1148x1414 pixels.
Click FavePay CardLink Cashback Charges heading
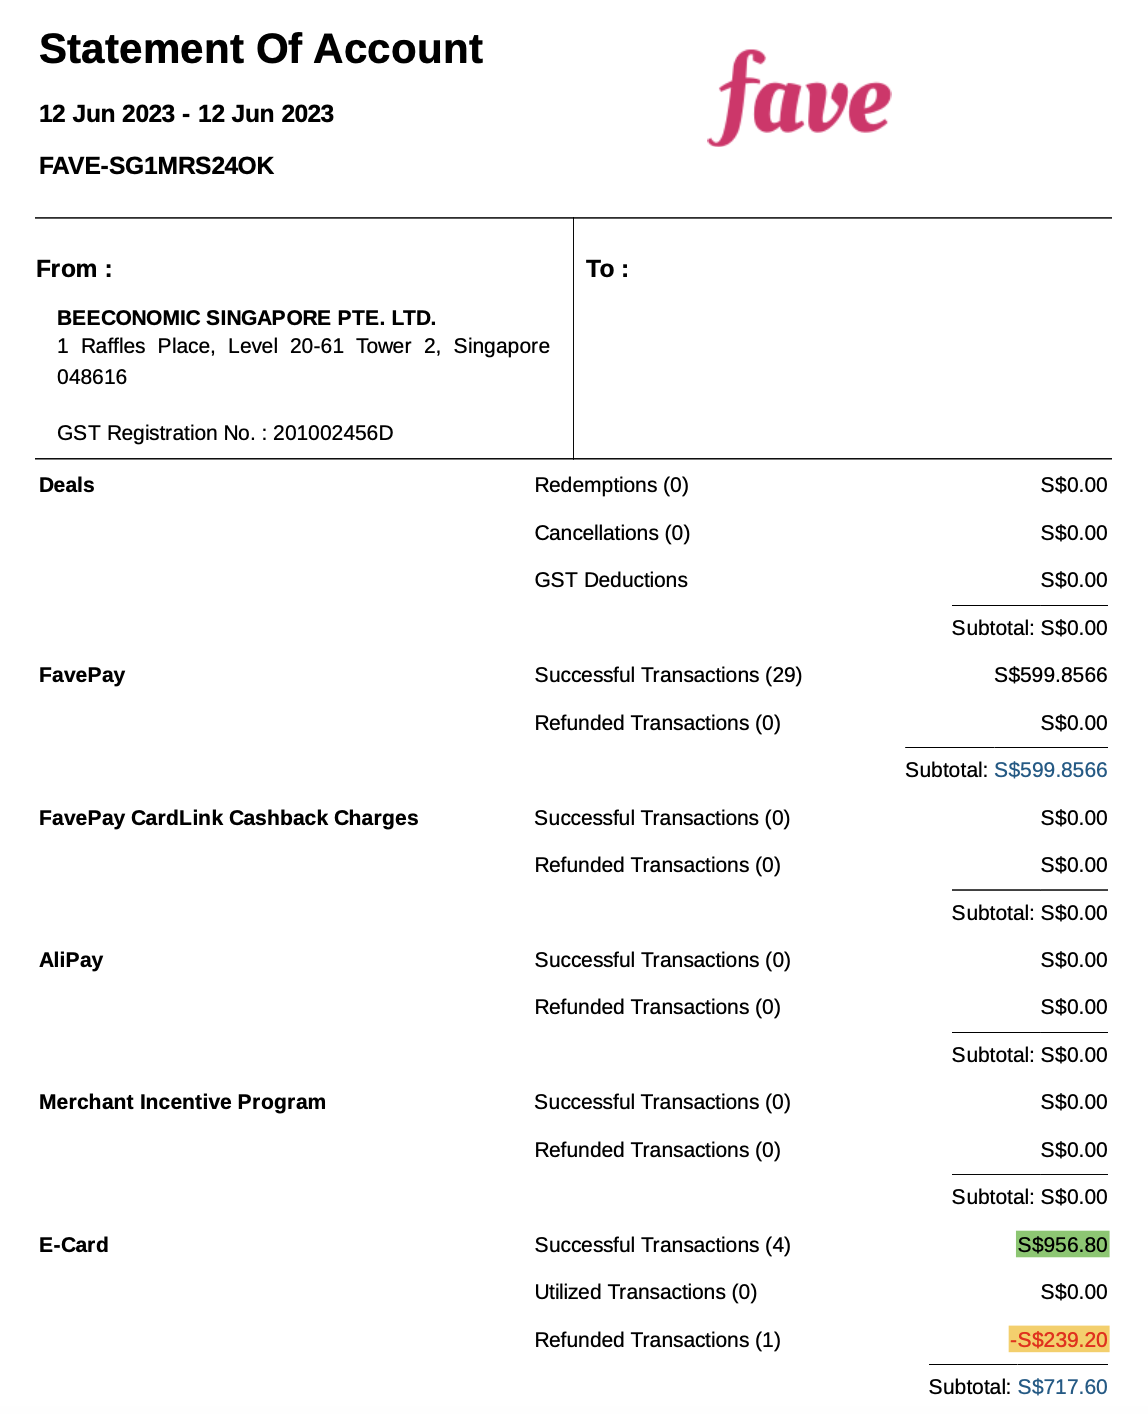pos(228,818)
